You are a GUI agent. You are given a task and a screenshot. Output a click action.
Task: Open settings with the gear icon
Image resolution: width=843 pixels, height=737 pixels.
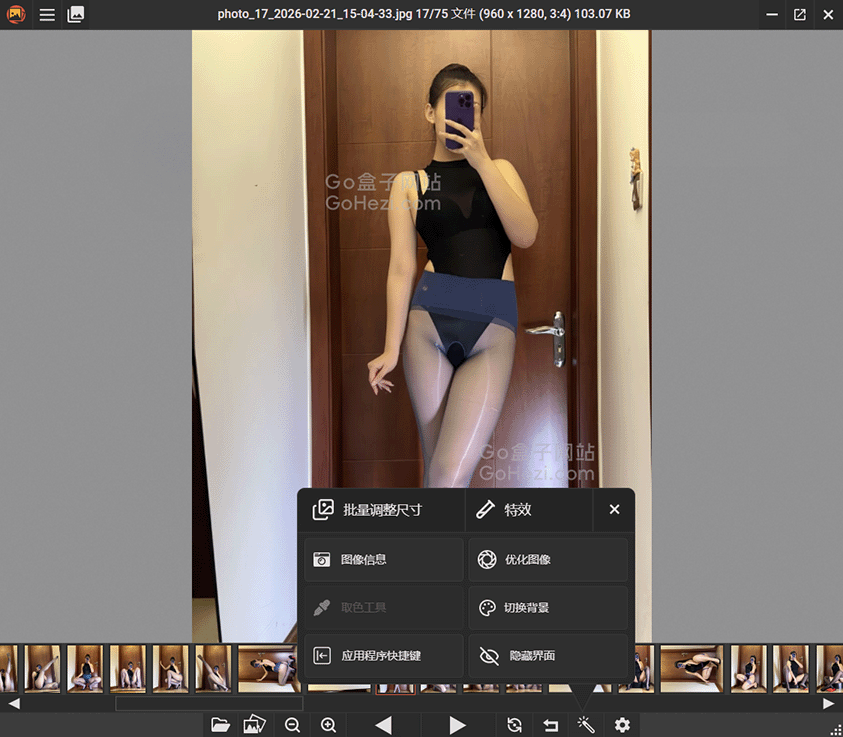pos(622,725)
